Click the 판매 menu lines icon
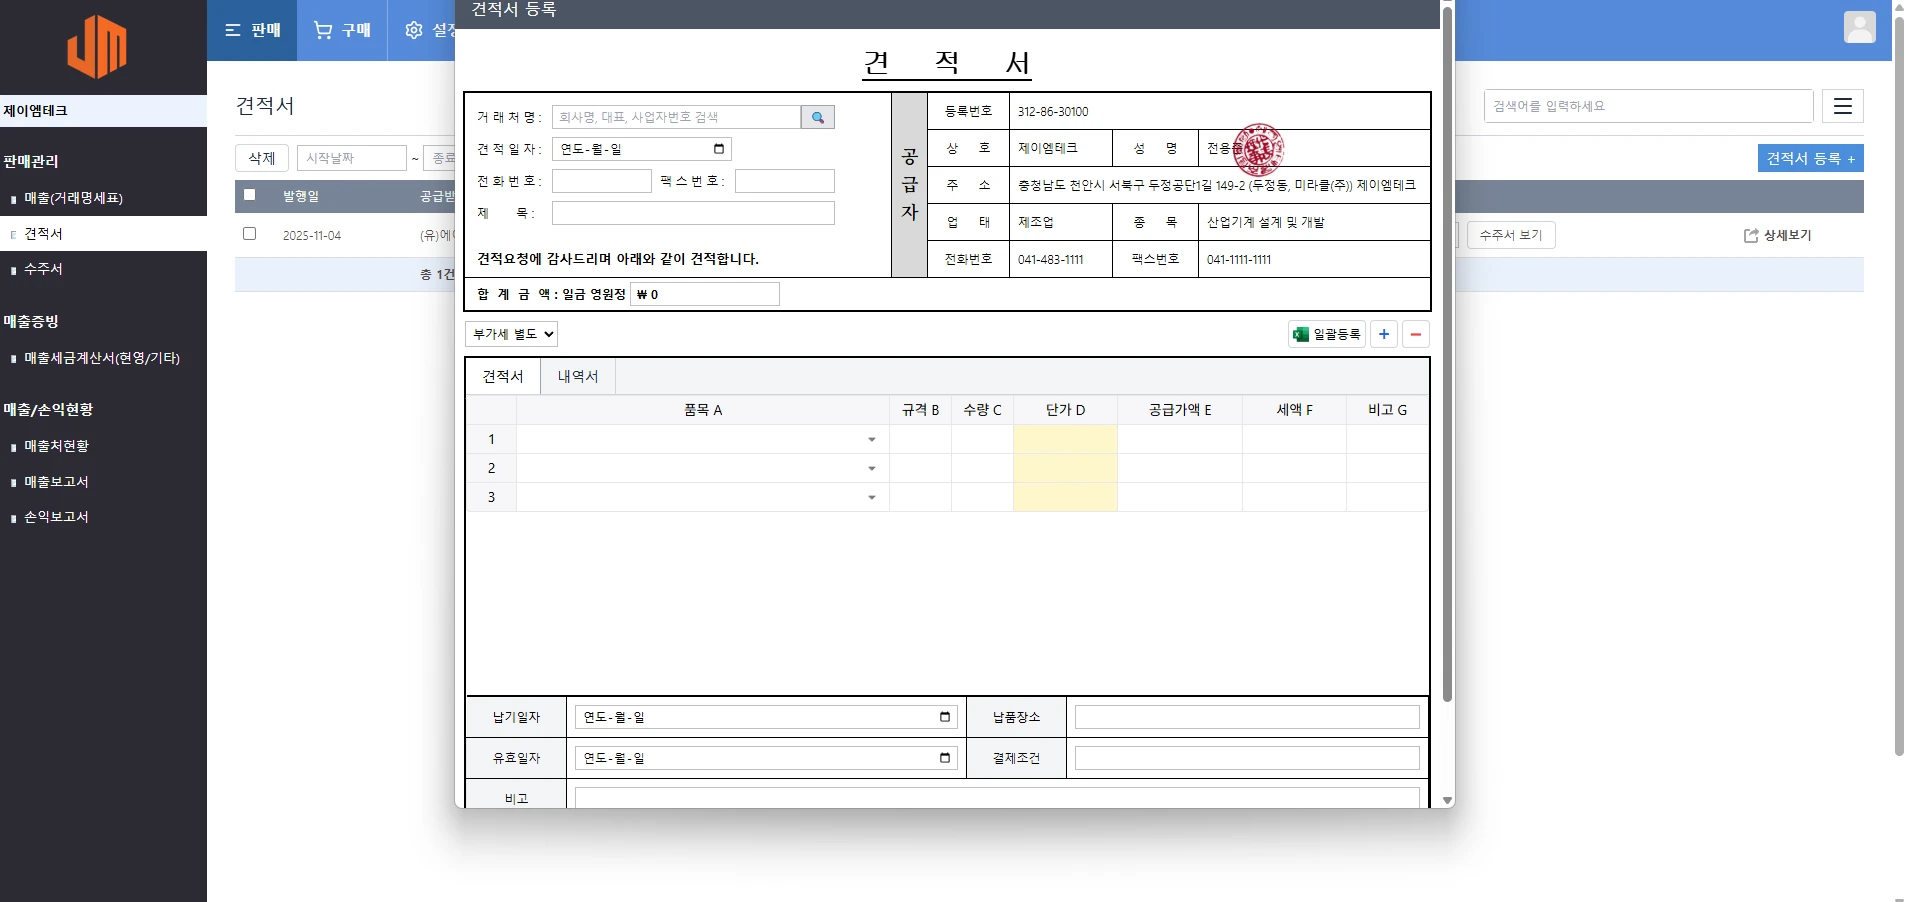Image resolution: width=1906 pixels, height=902 pixels. tap(233, 30)
